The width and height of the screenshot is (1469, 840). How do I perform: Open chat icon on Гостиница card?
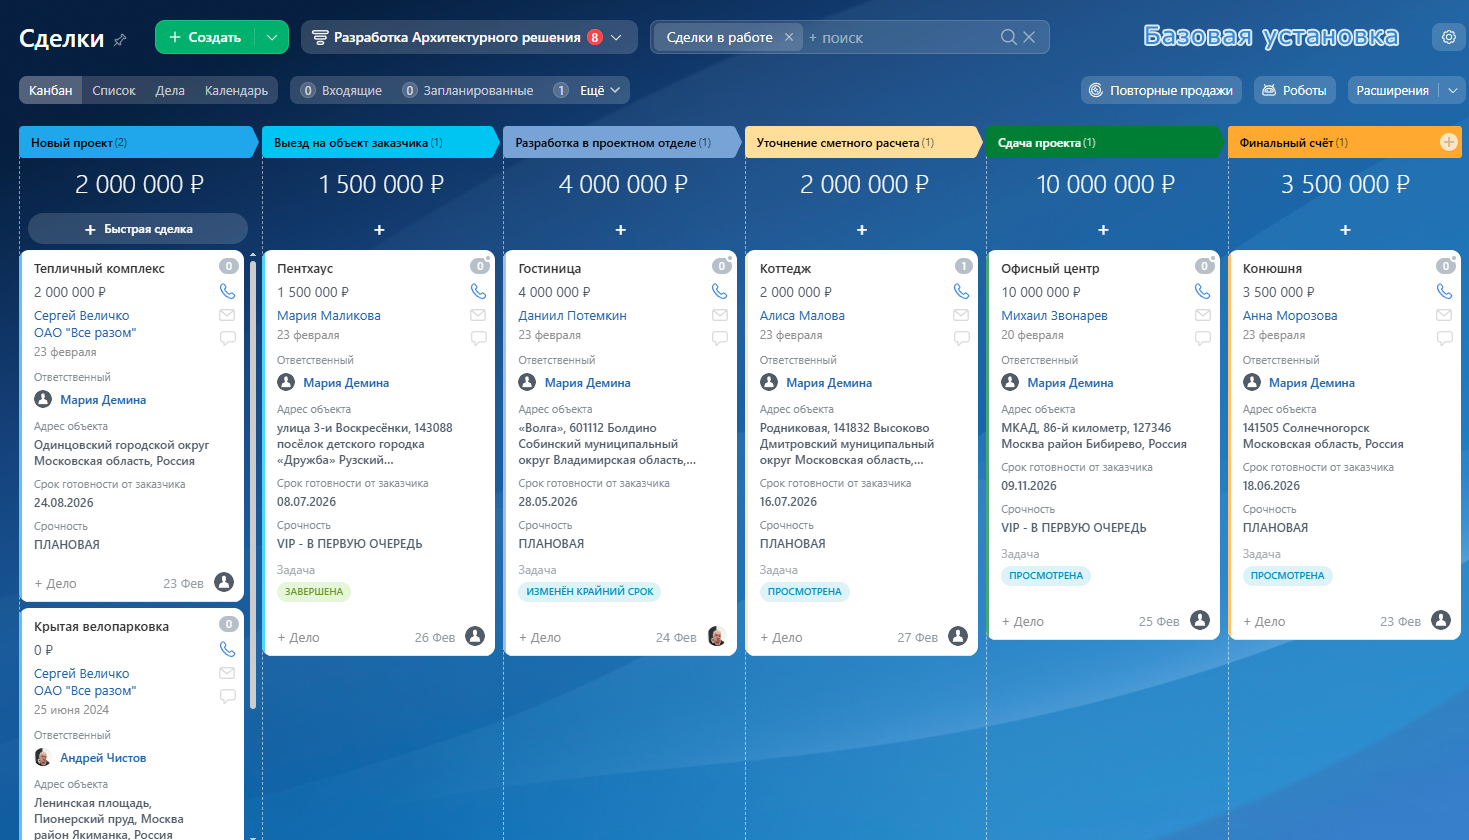[720, 338]
